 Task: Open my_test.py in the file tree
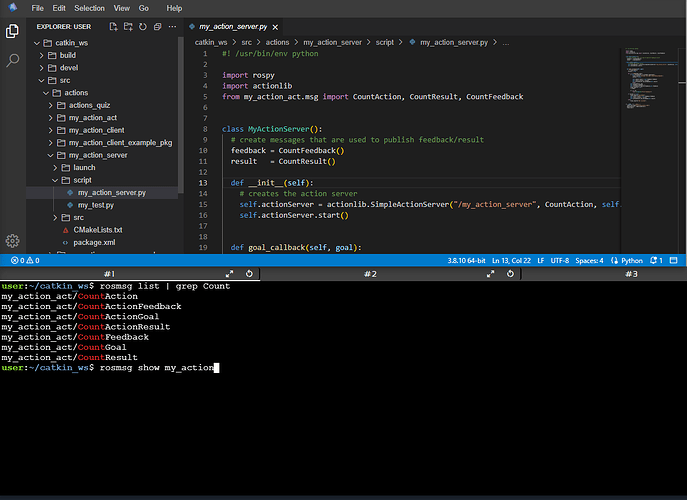(x=96, y=205)
